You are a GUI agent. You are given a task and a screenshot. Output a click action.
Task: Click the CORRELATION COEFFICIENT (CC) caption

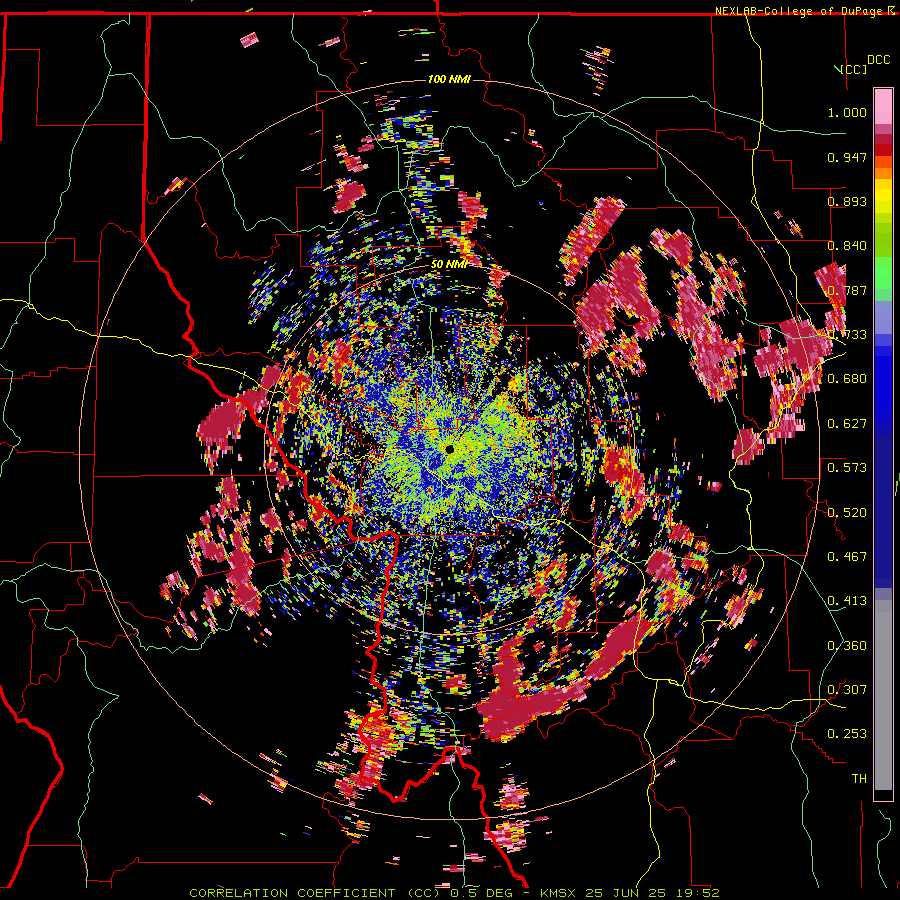315,893
